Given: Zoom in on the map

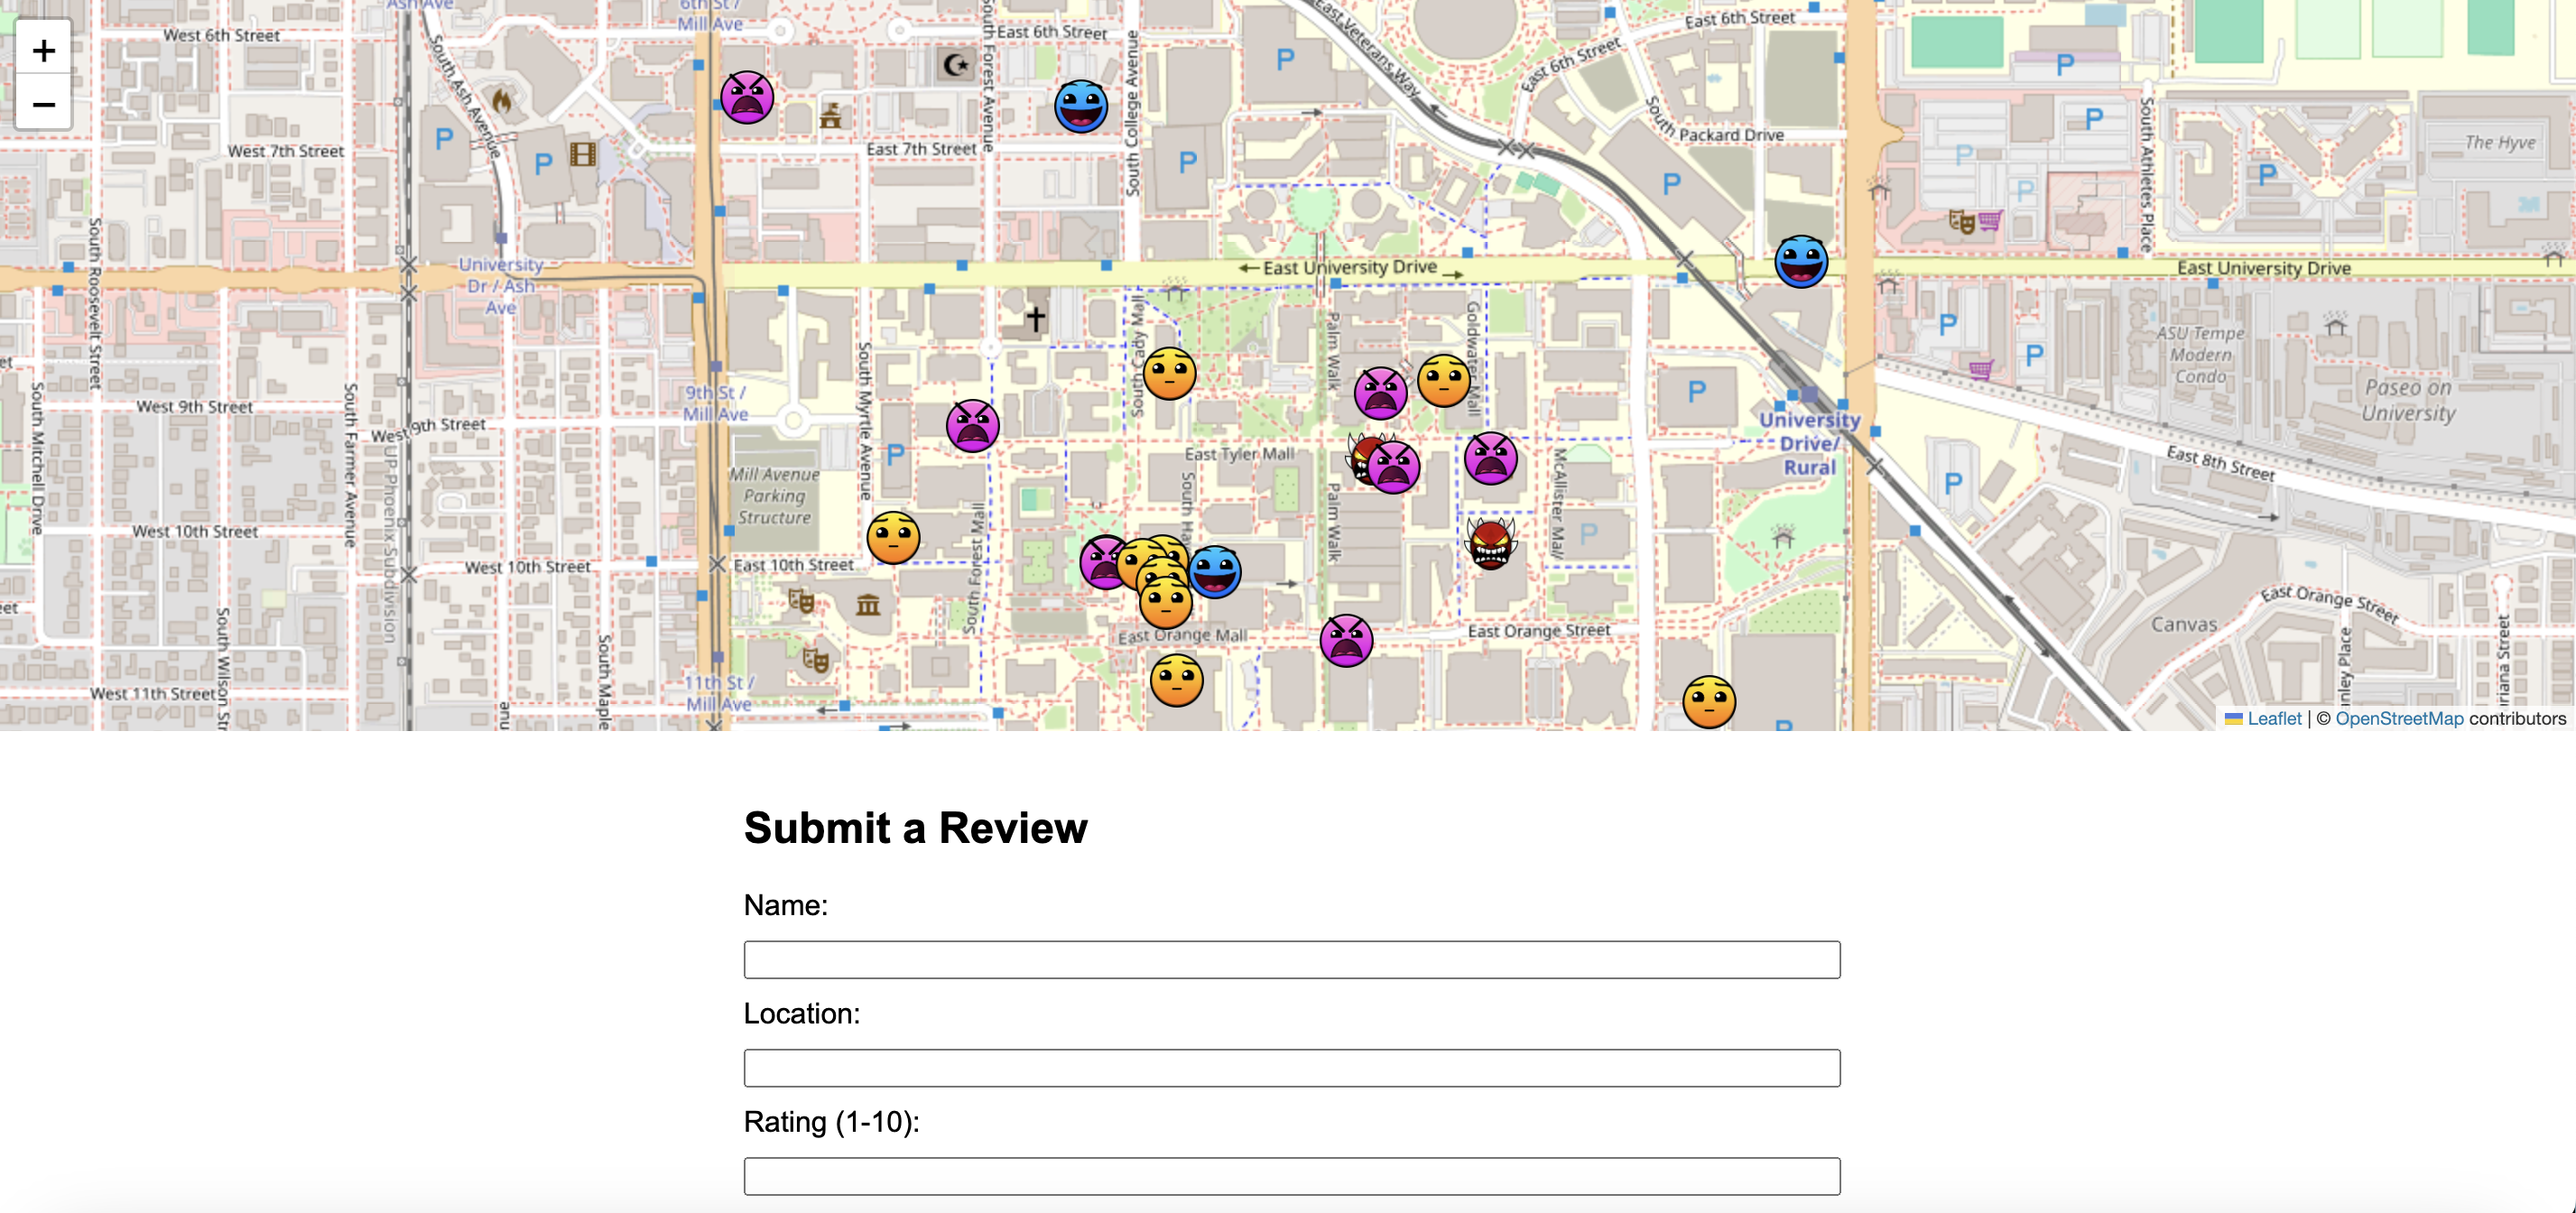Looking at the screenshot, I should click(43, 50).
